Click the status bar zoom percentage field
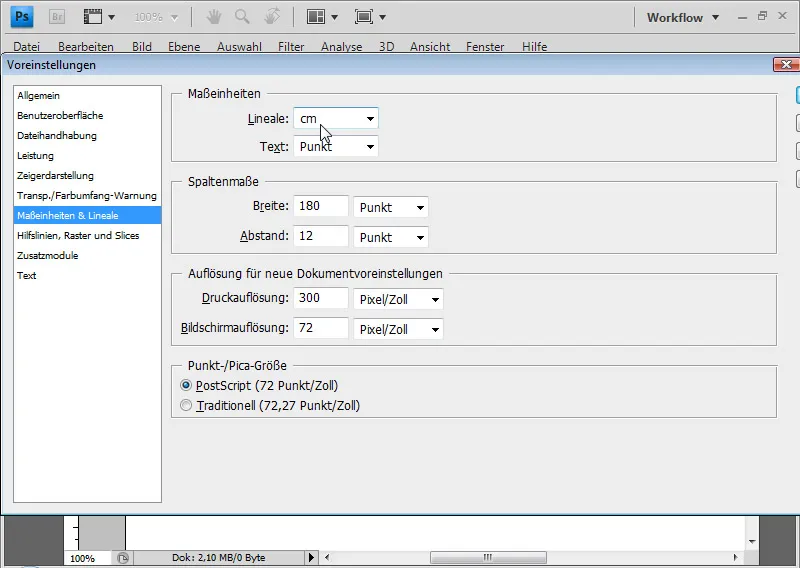 (x=89, y=558)
